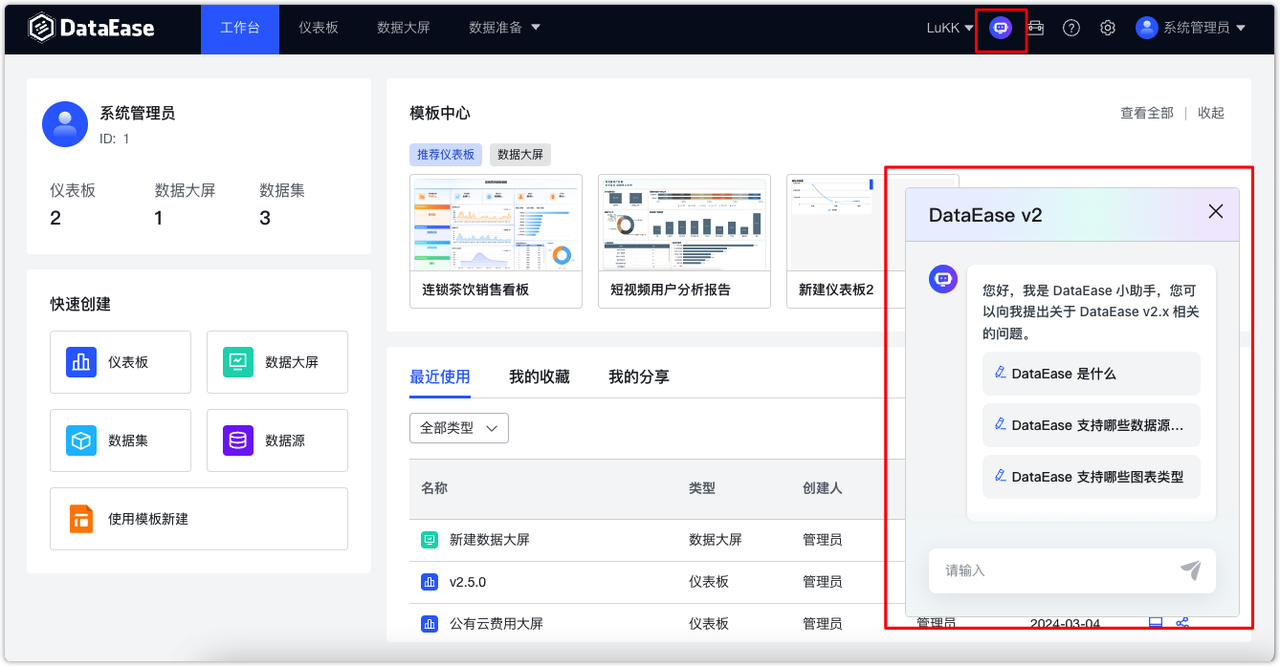Screen dimensions: 1280x666
Task: Open the help question mark icon
Action: 1071,27
